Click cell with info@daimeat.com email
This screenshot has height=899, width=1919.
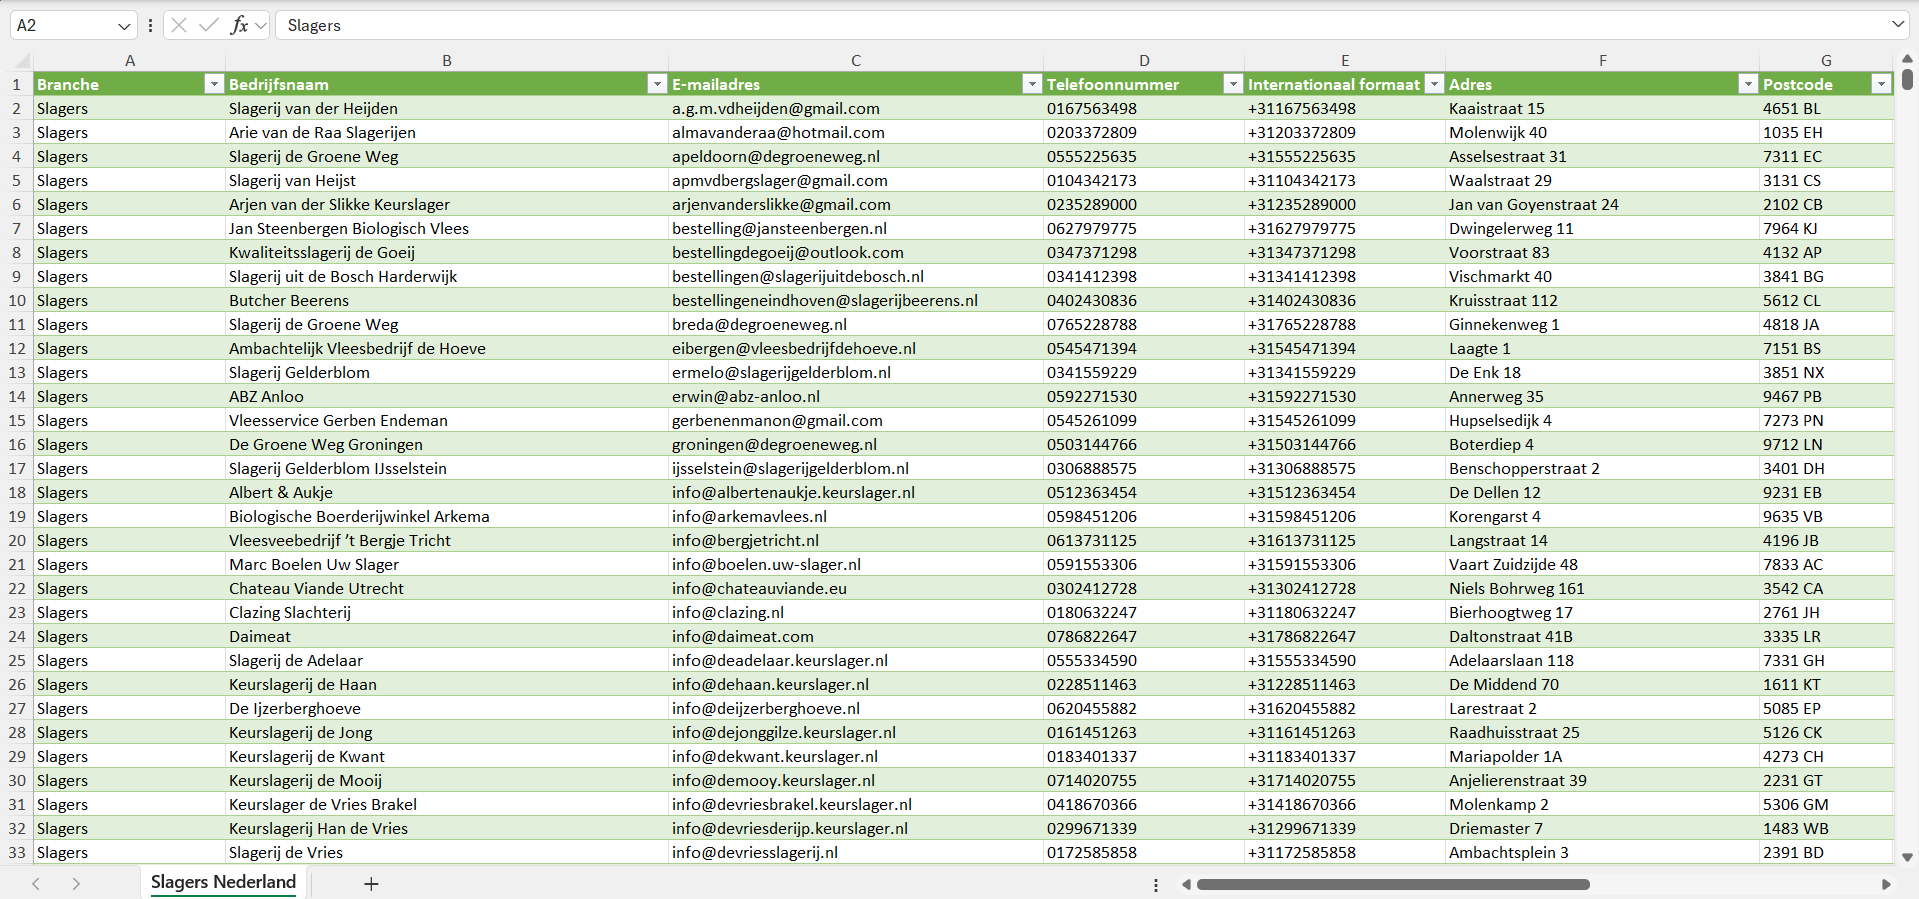(742, 636)
